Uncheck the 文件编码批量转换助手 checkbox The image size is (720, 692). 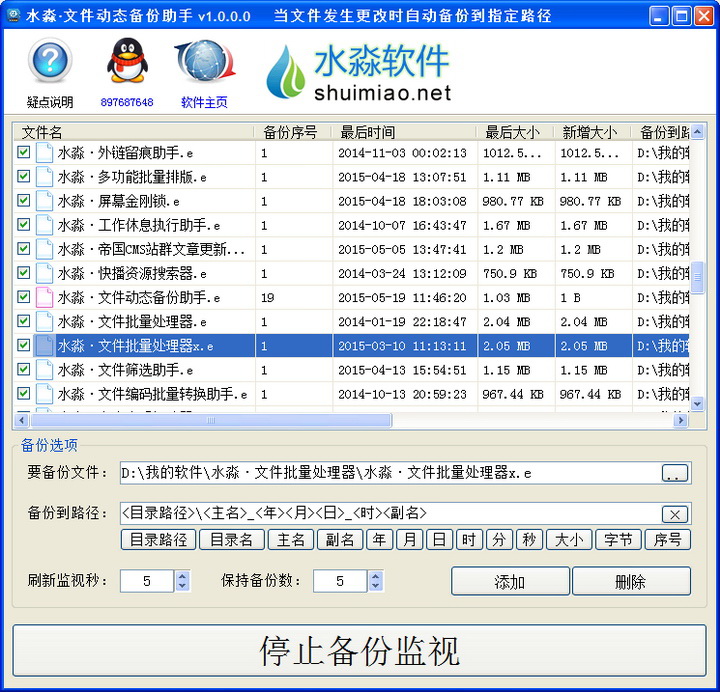pyautogui.click(x=23, y=393)
